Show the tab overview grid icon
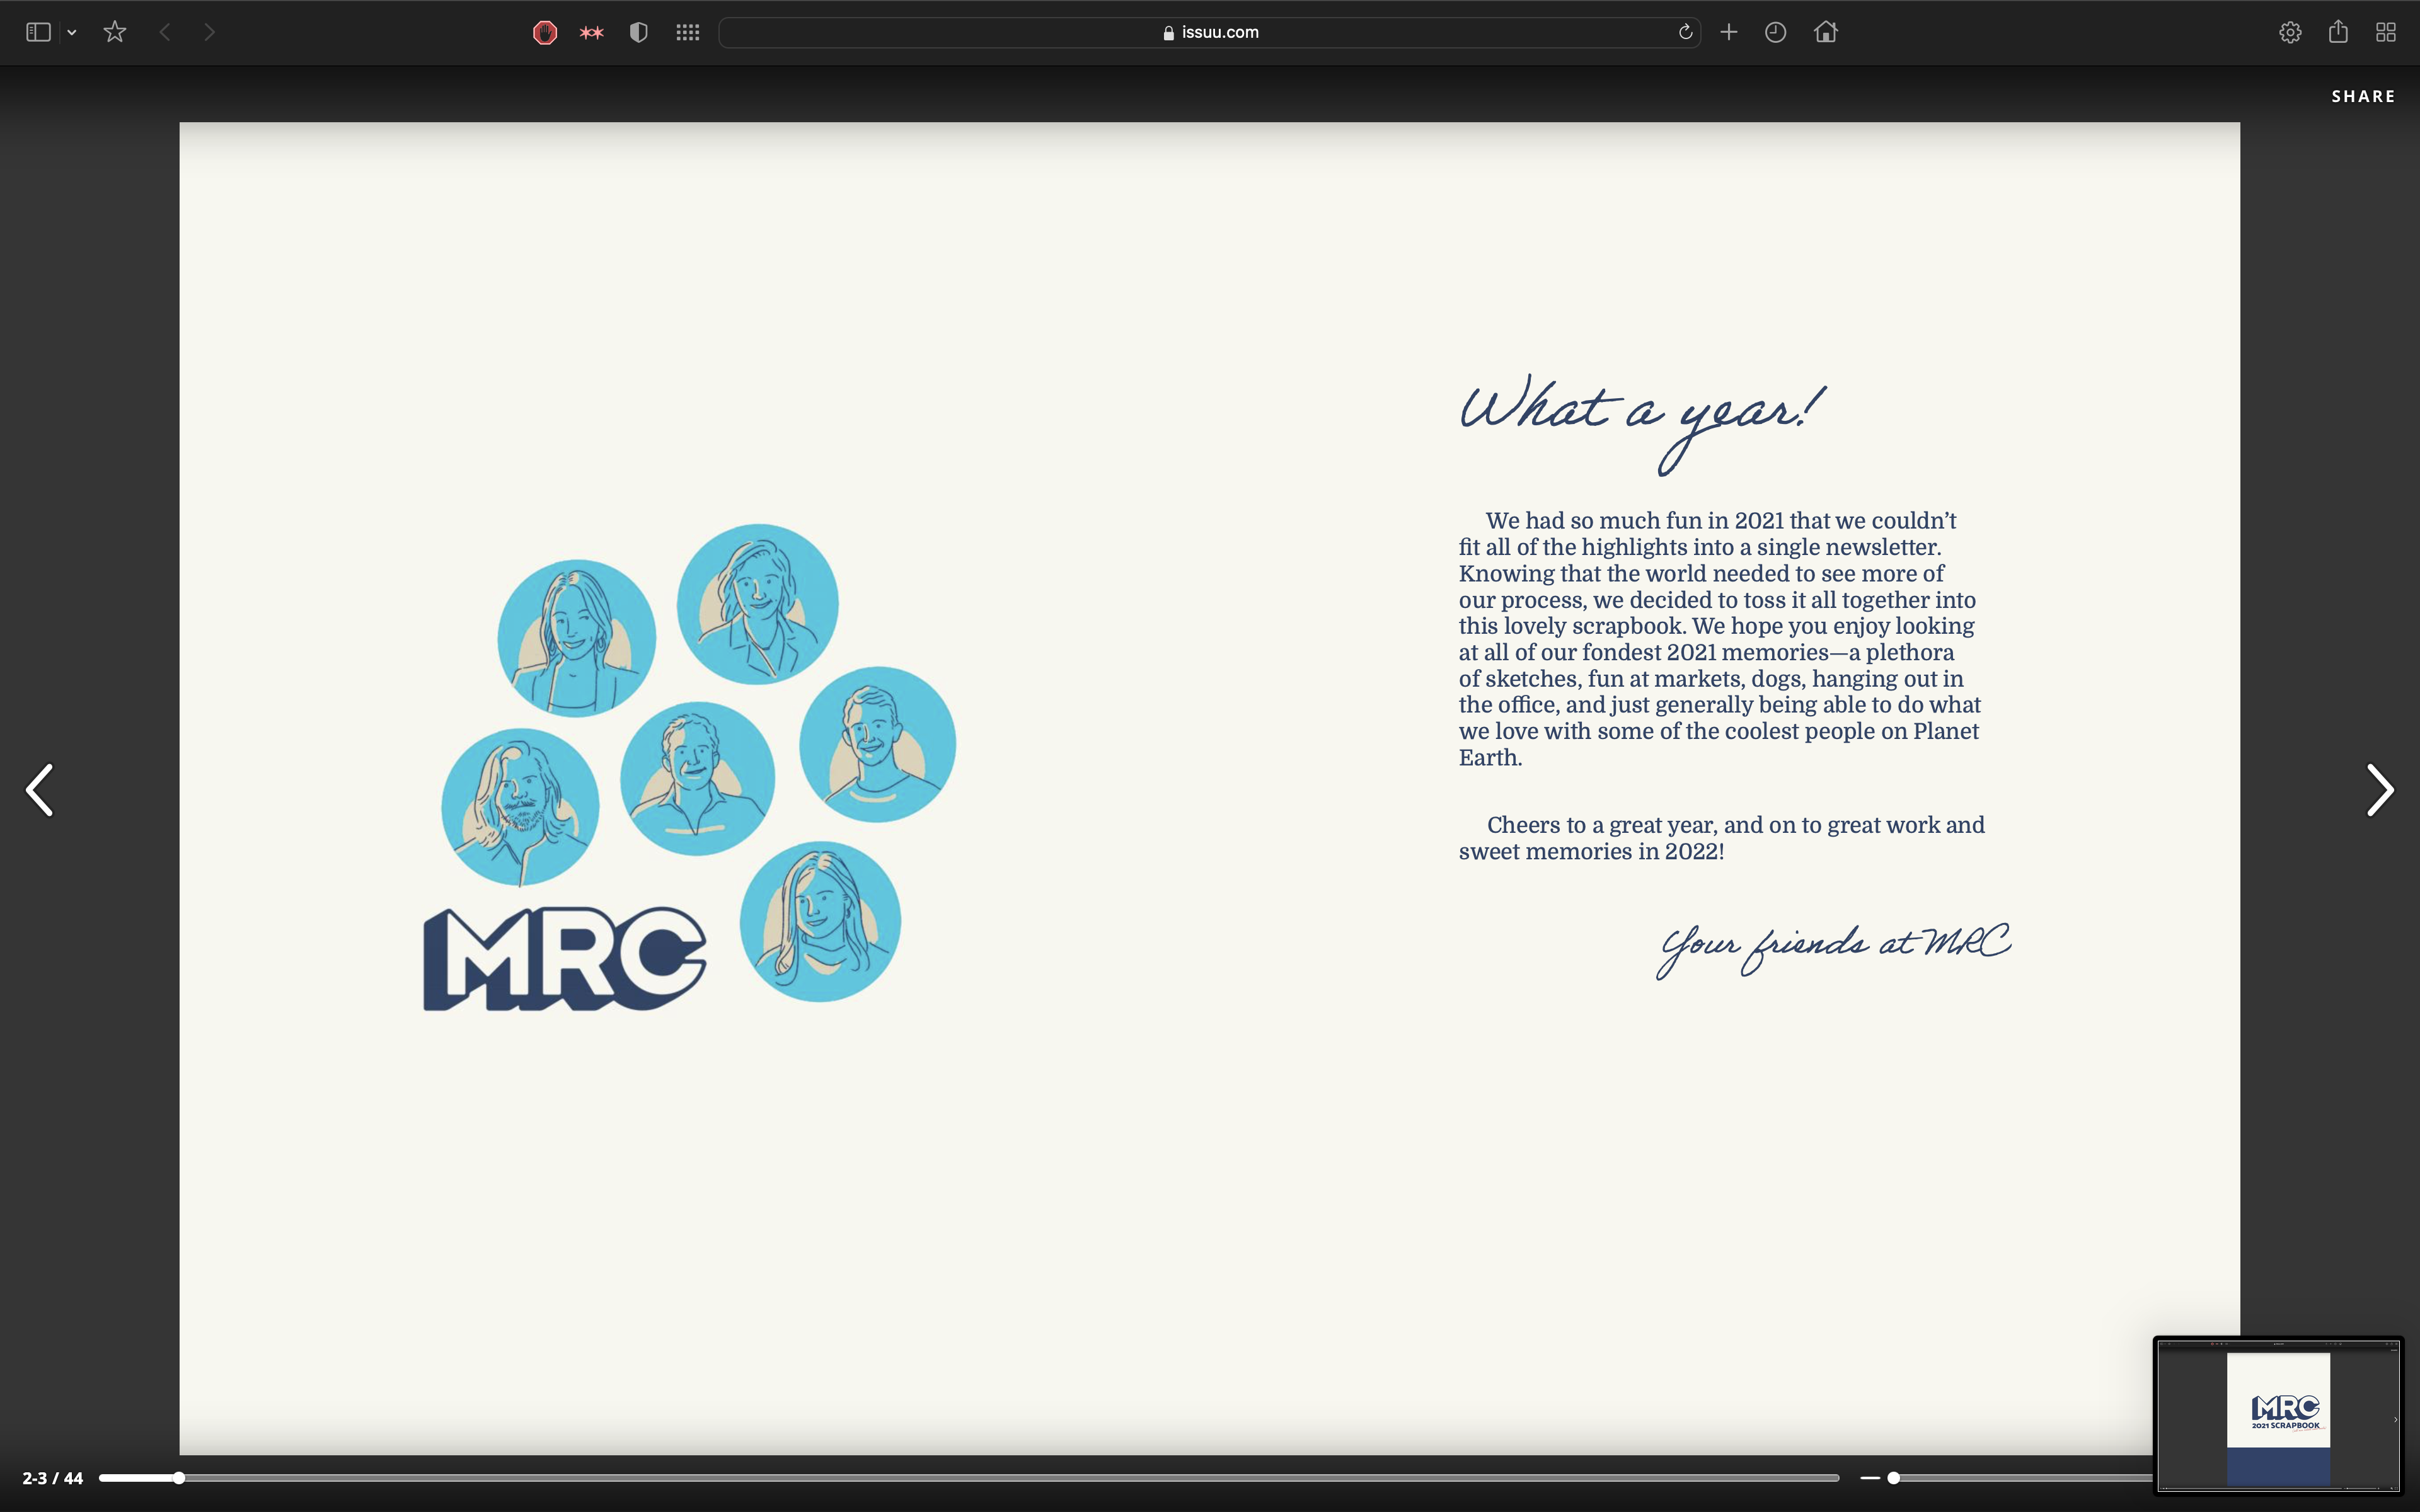The image size is (2420, 1512). pos(2386,32)
